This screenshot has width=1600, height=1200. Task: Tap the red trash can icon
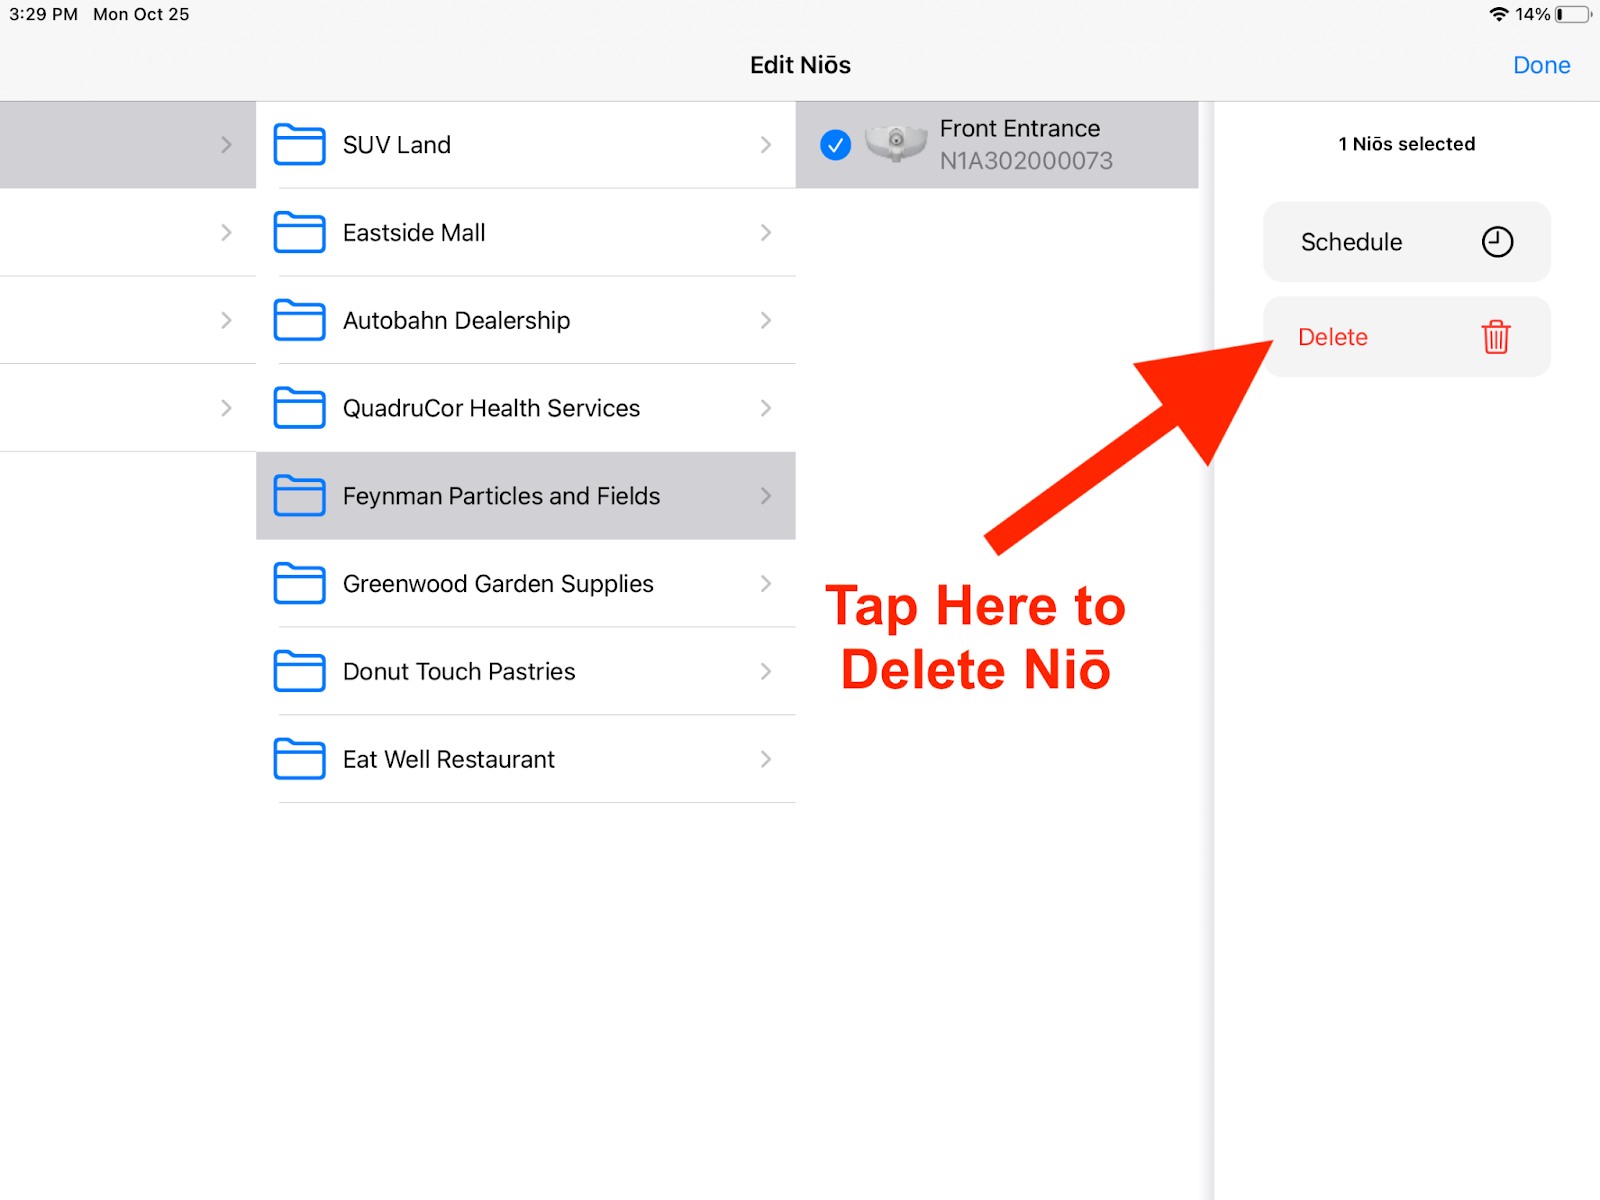click(x=1496, y=337)
